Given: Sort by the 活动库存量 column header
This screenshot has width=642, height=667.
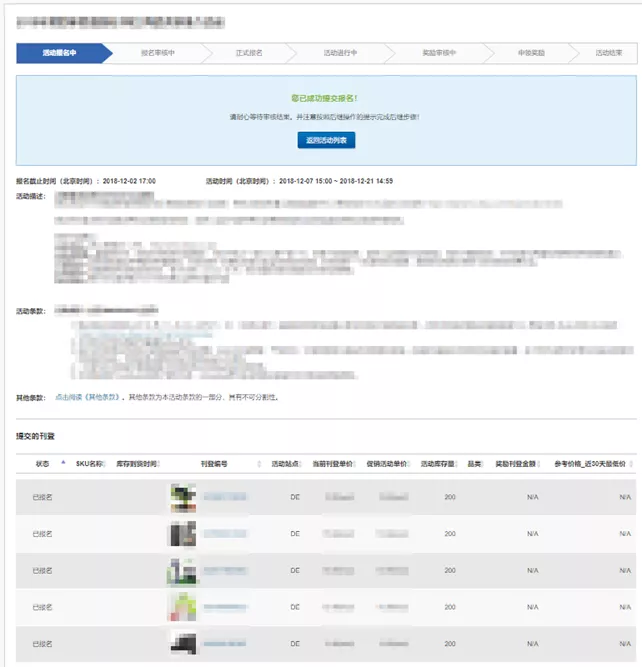Looking at the screenshot, I should coord(438,464).
